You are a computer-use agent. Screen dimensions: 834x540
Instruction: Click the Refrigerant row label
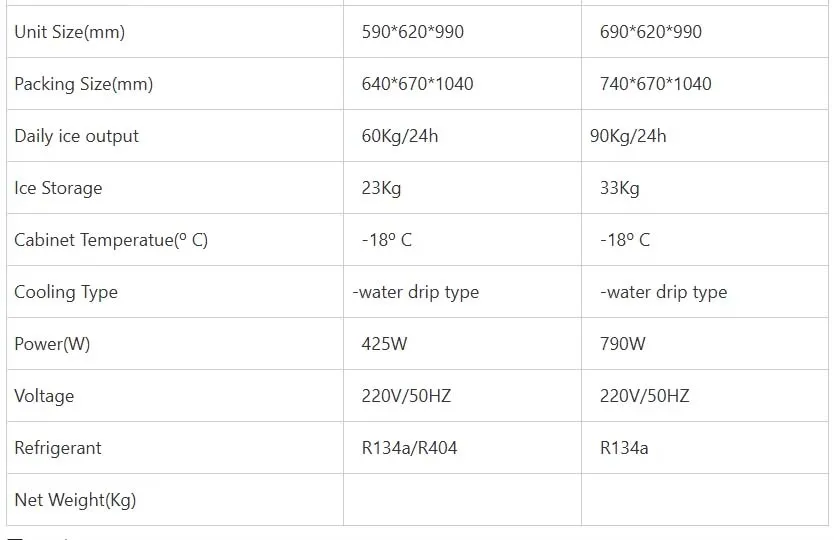58,448
